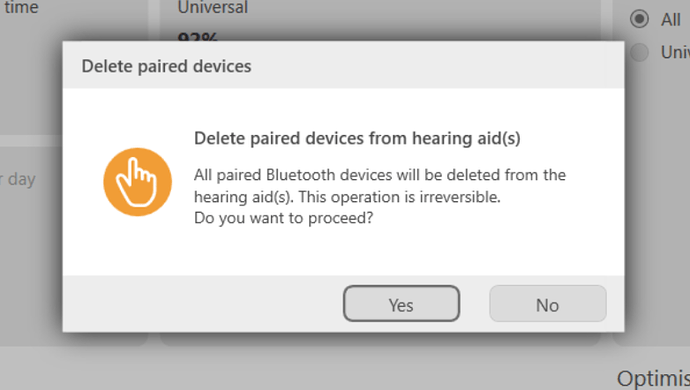Select the partially hidden Univ radio button
Viewport: 690px width, 390px height.
point(639,52)
